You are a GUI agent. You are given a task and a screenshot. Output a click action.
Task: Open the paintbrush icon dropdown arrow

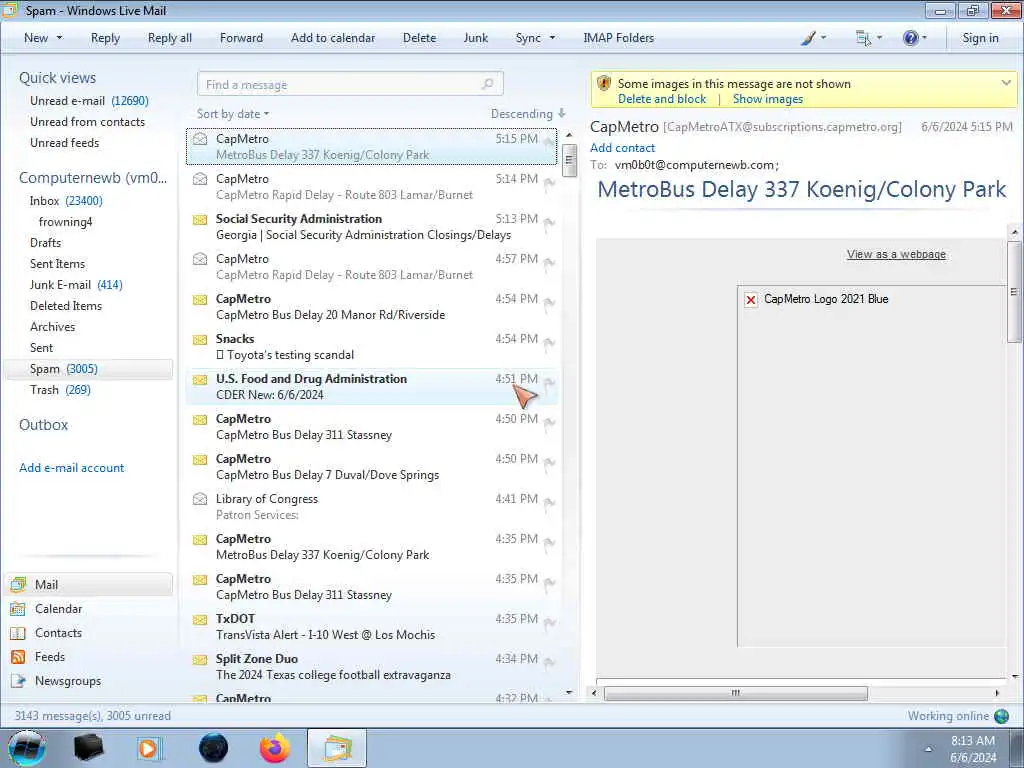tap(823, 38)
